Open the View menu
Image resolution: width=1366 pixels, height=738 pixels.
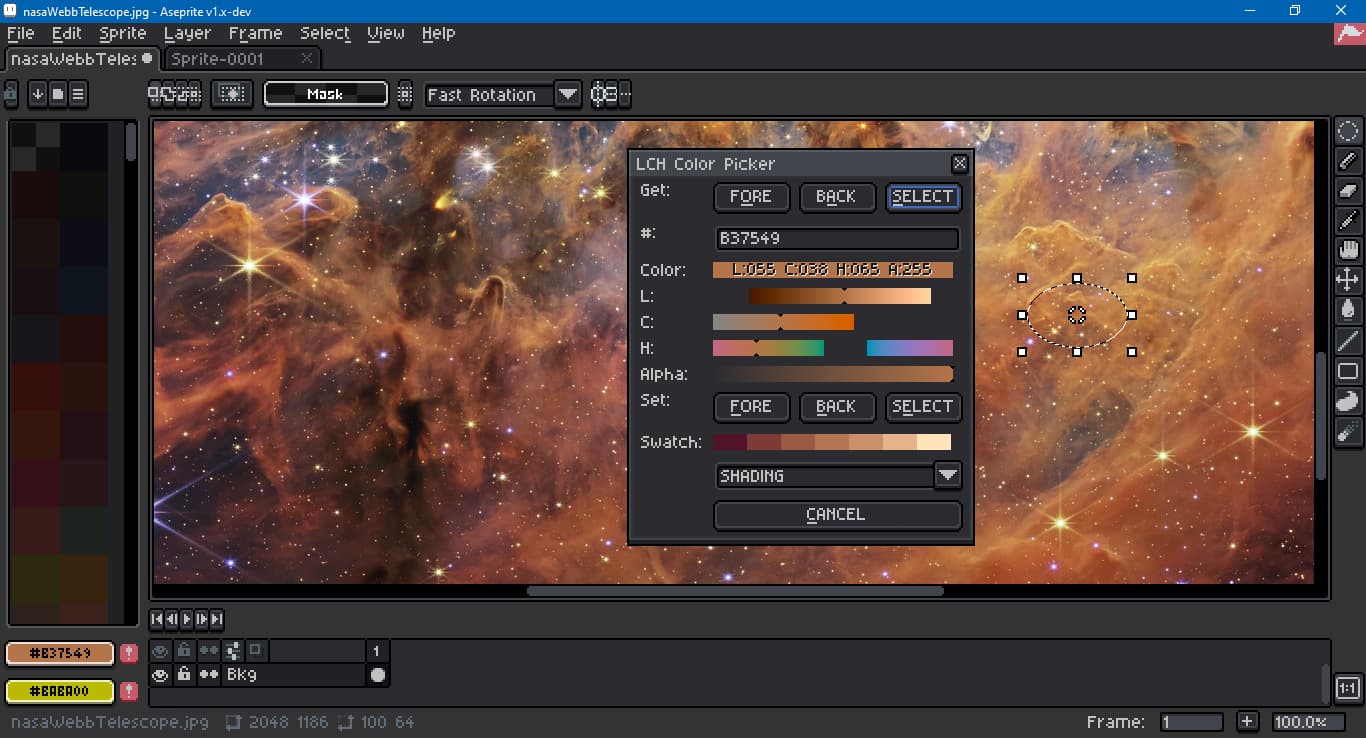386,33
